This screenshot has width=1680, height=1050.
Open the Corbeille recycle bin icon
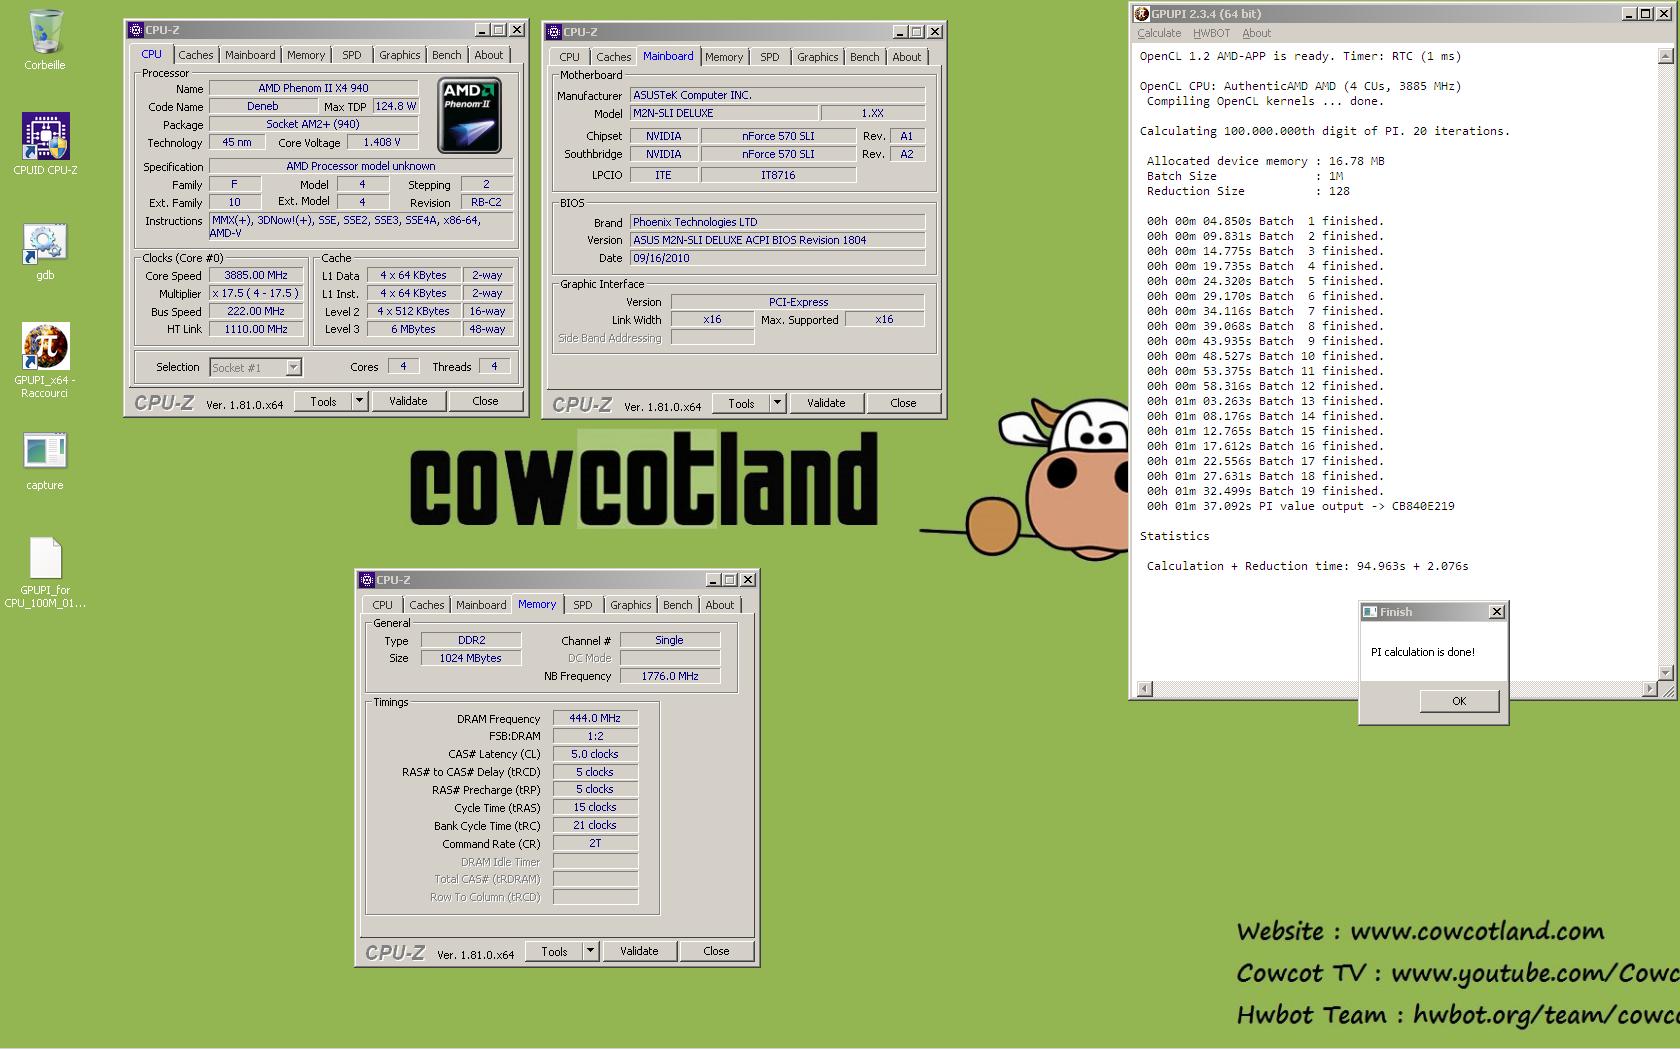[x=45, y=32]
